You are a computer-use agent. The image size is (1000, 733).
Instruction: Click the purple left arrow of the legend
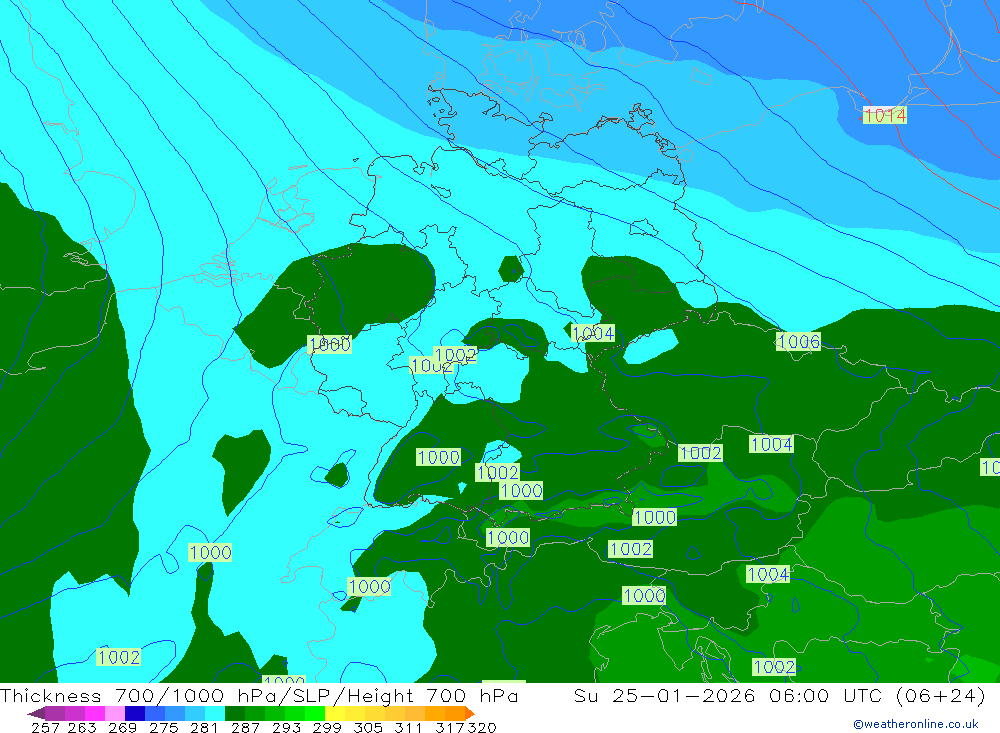coord(36,713)
